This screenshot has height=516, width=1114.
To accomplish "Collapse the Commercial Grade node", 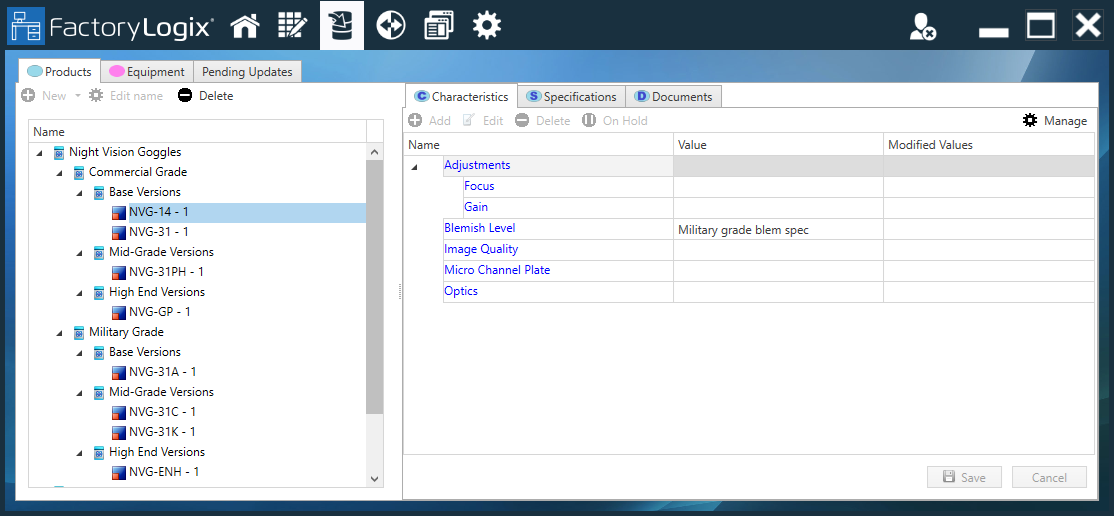I will point(59,173).
